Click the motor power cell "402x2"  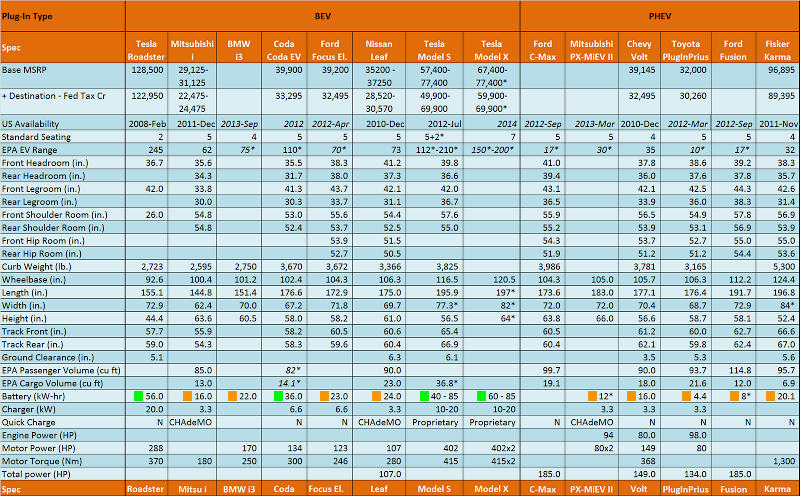coord(502,448)
